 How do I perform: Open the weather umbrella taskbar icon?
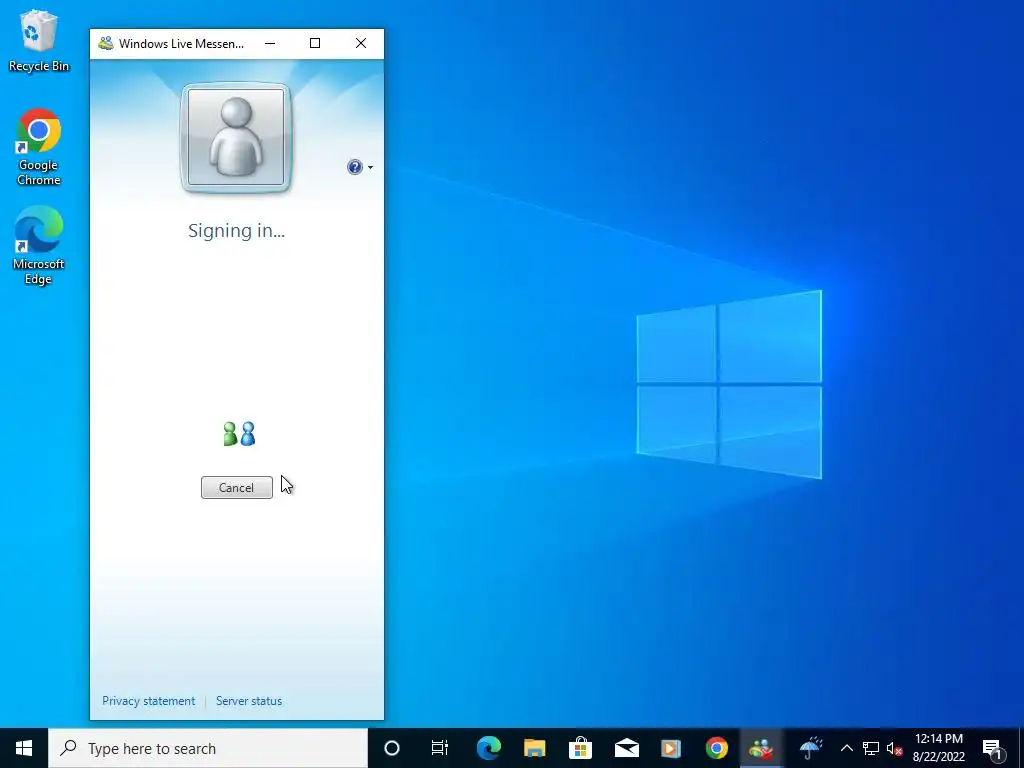click(810, 748)
